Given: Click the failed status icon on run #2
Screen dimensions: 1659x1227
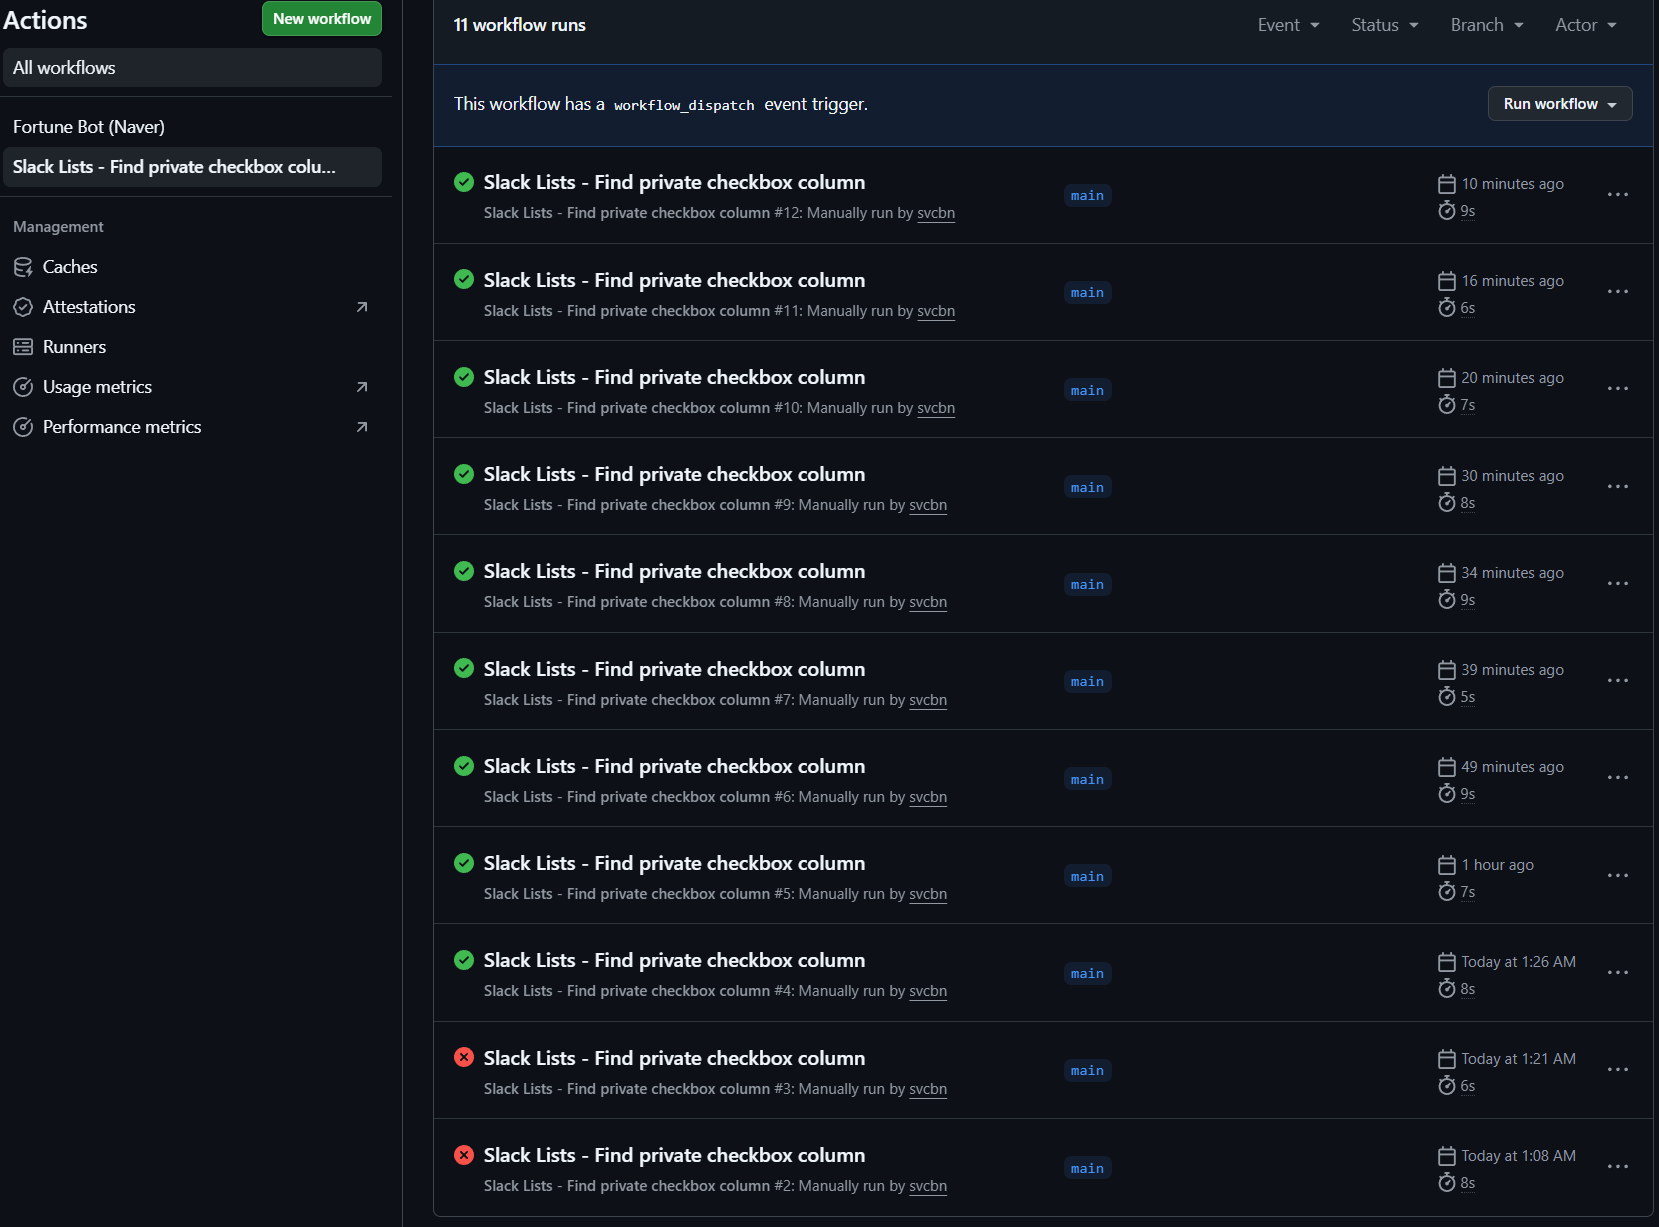Looking at the screenshot, I should pyautogui.click(x=464, y=1155).
